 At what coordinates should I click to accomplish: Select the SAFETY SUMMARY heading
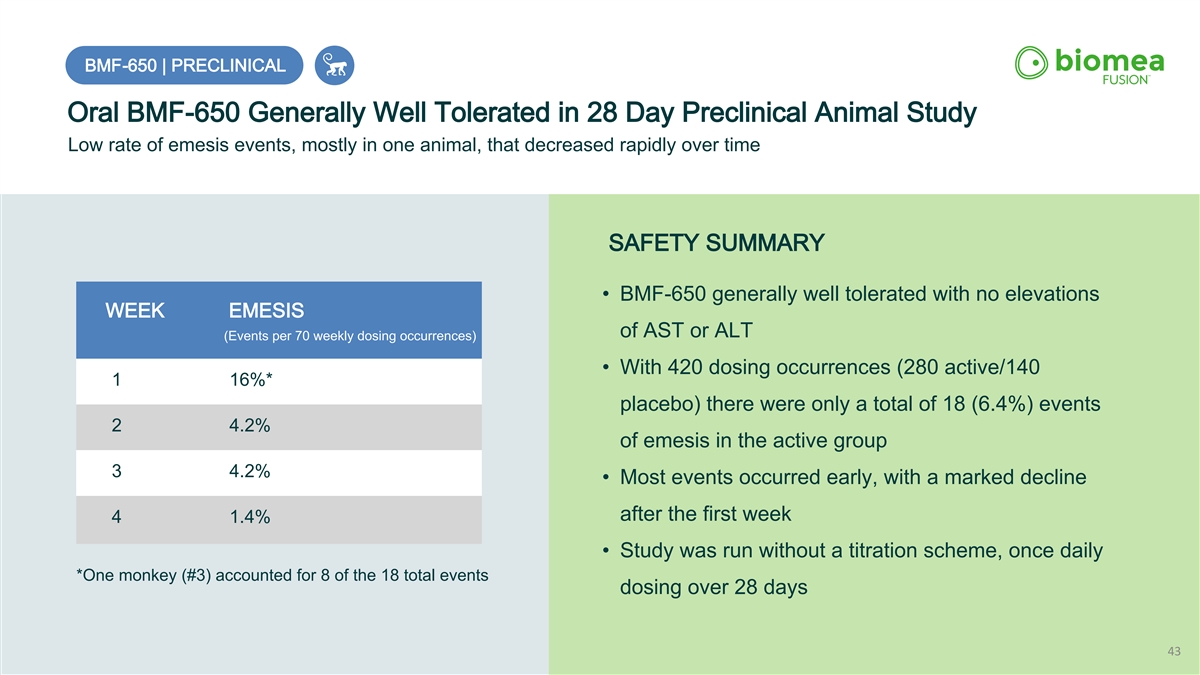point(716,243)
